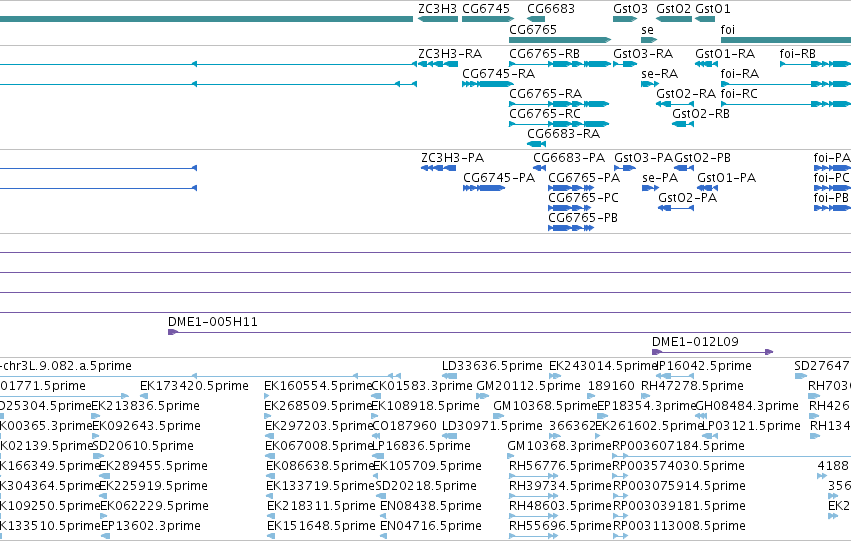The width and height of the screenshot is (851, 541).
Task: Click the BAC clone label DME1-005H11
Action: pyautogui.click(x=213, y=322)
